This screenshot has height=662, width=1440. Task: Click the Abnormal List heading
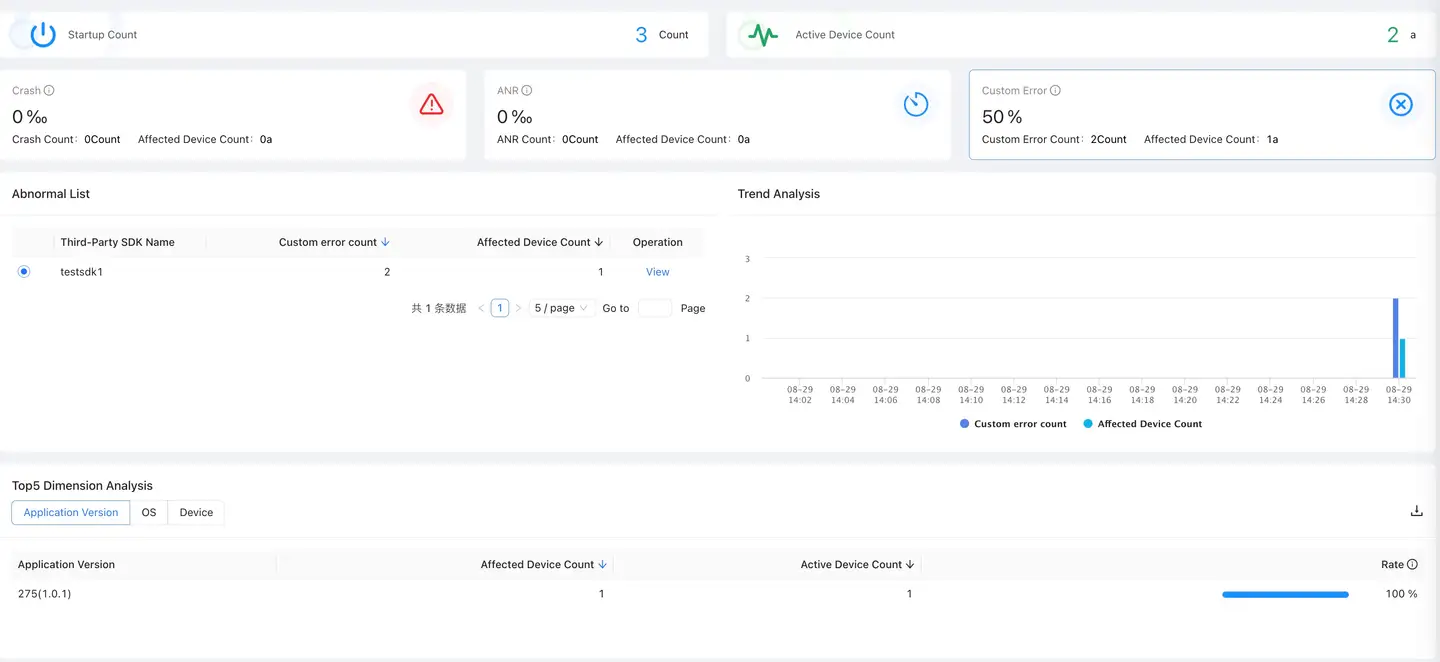tap(51, 194)
